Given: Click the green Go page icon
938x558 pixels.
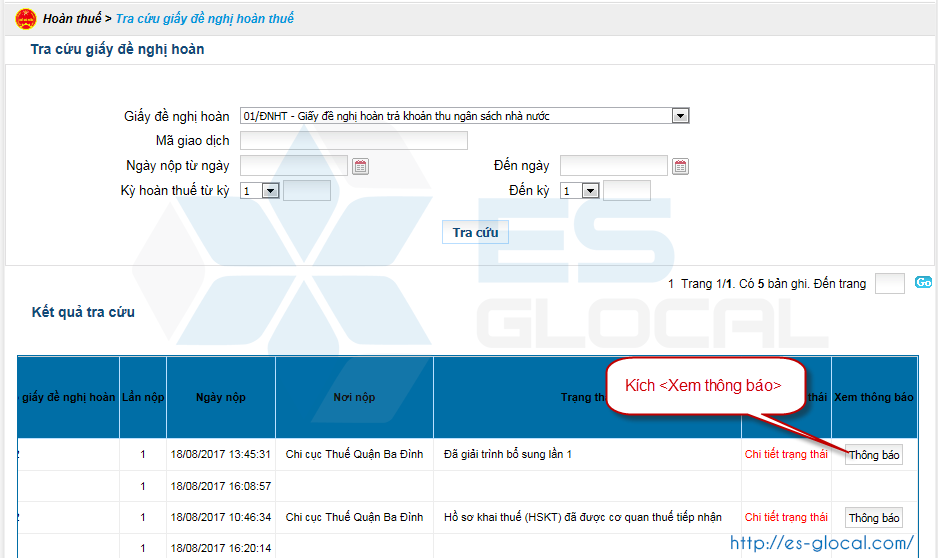Looking at the screenshot, I should (923, 282).
